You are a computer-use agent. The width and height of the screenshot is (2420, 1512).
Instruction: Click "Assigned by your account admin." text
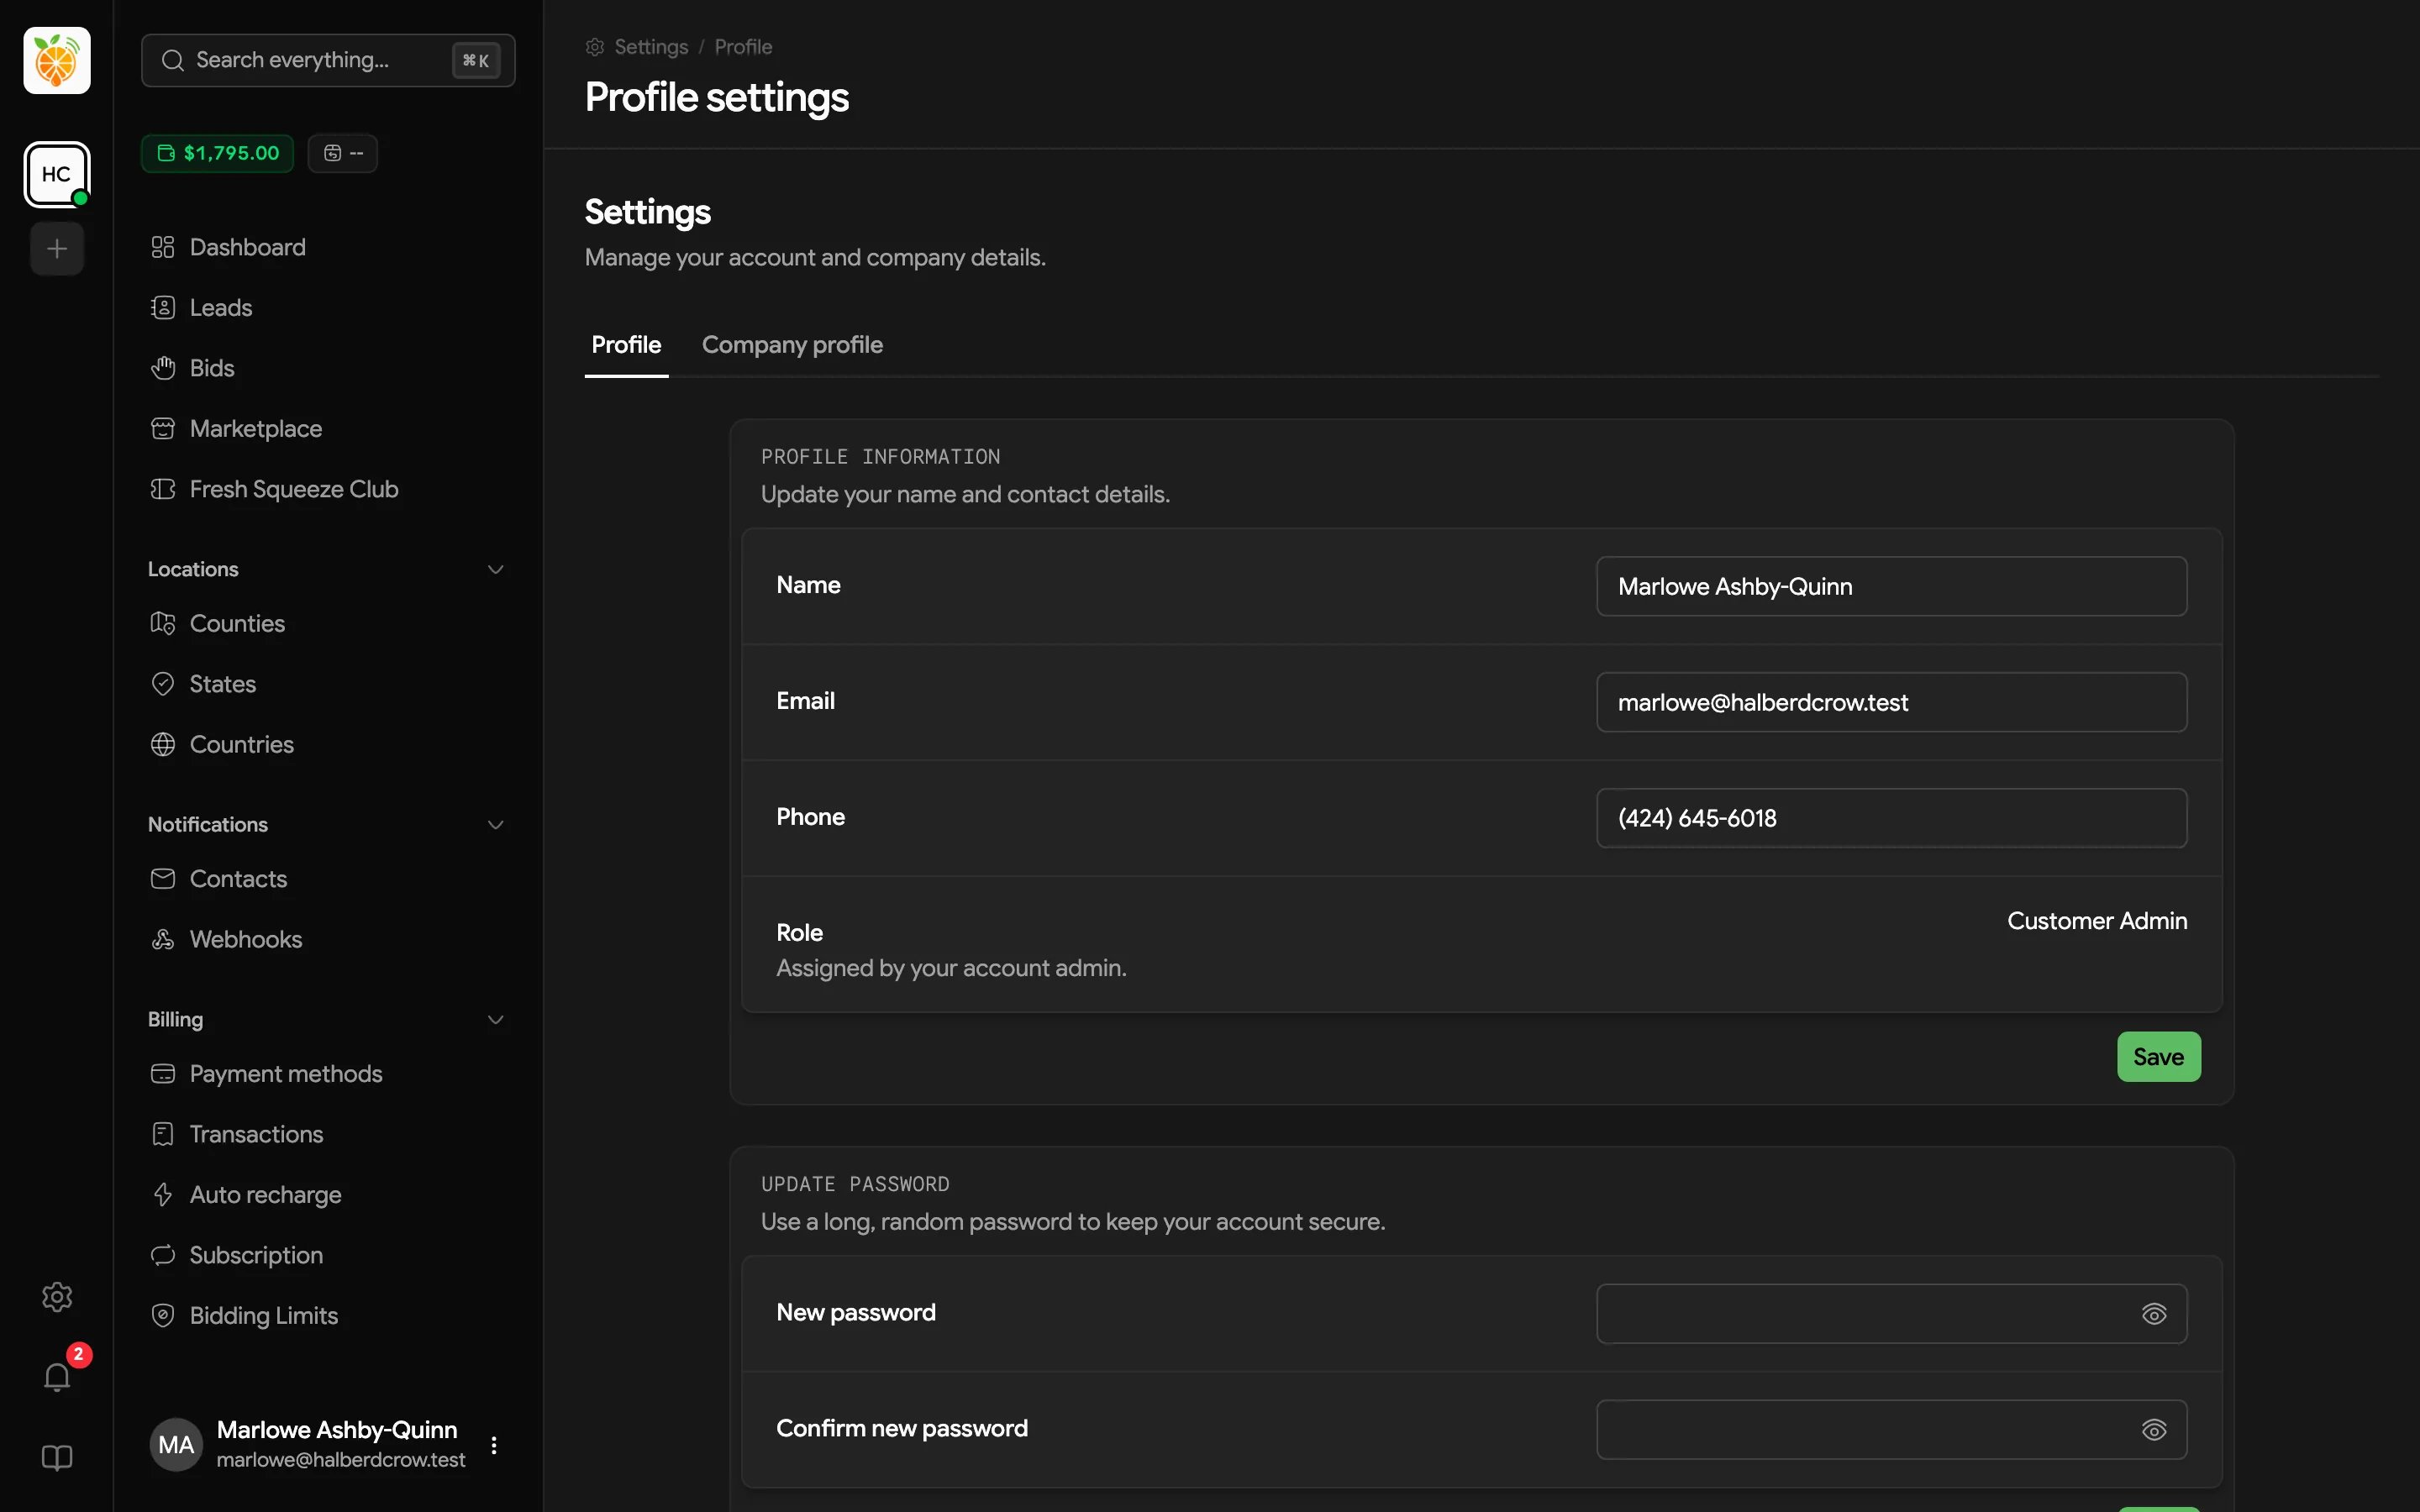[951, 969]
